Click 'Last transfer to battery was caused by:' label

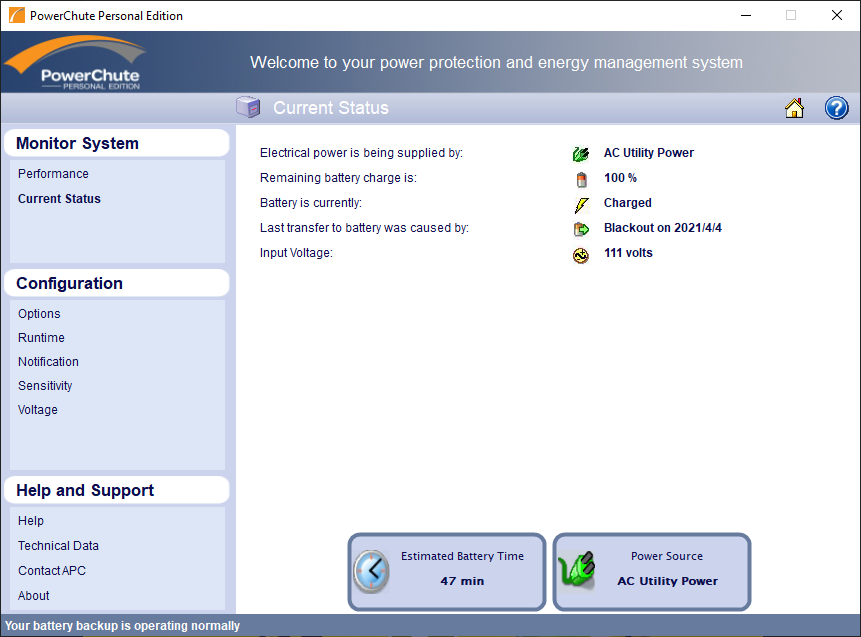364,228
